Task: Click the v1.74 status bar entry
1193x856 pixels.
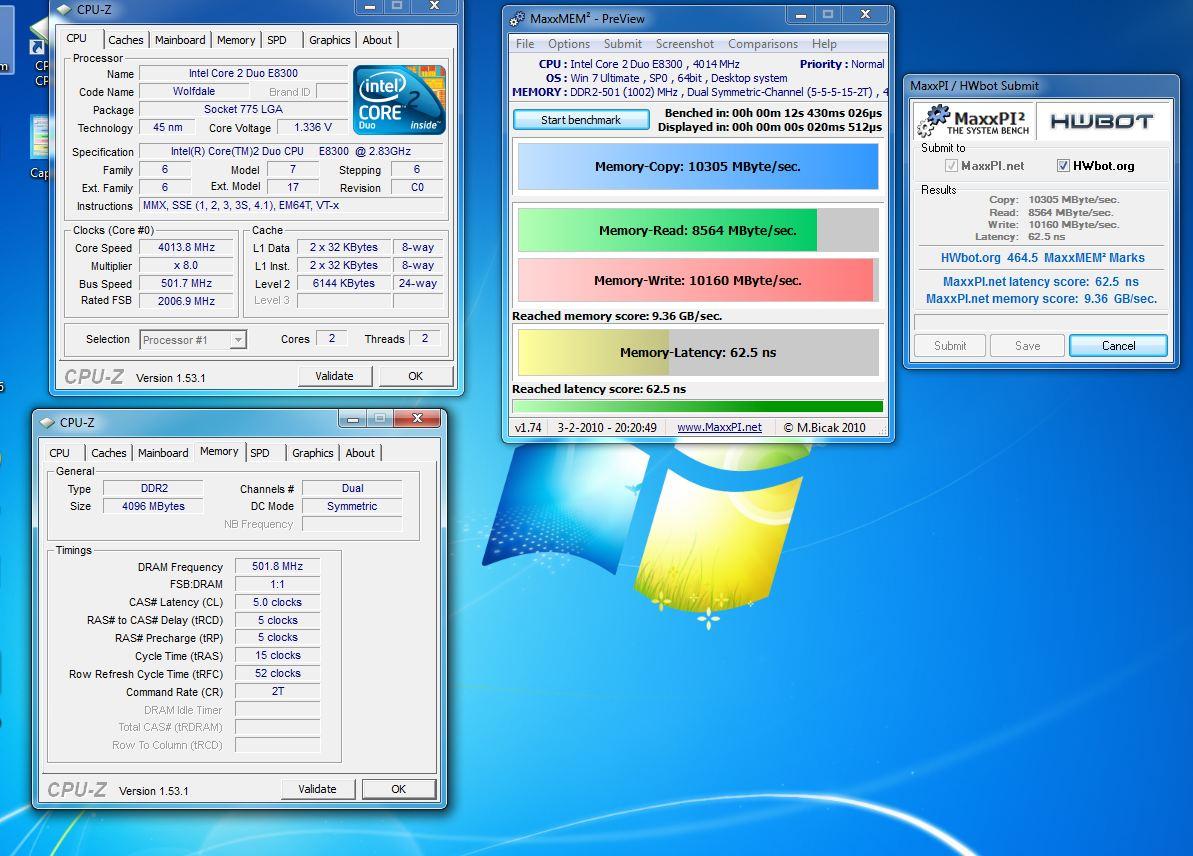Action: click(528, 428)
